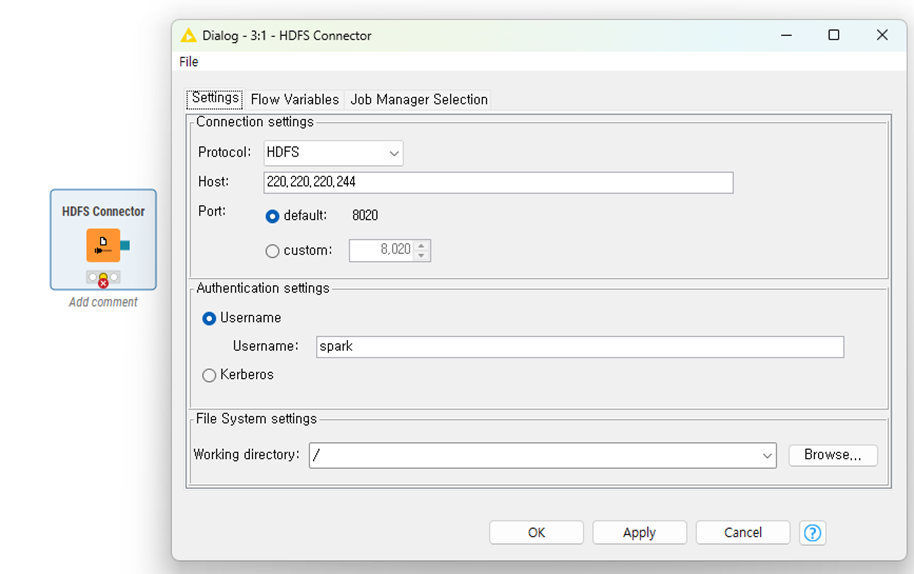The image size is (914, 574).
Task: Expand the Working directory dropdown arrow
Action: pos(767,455)
